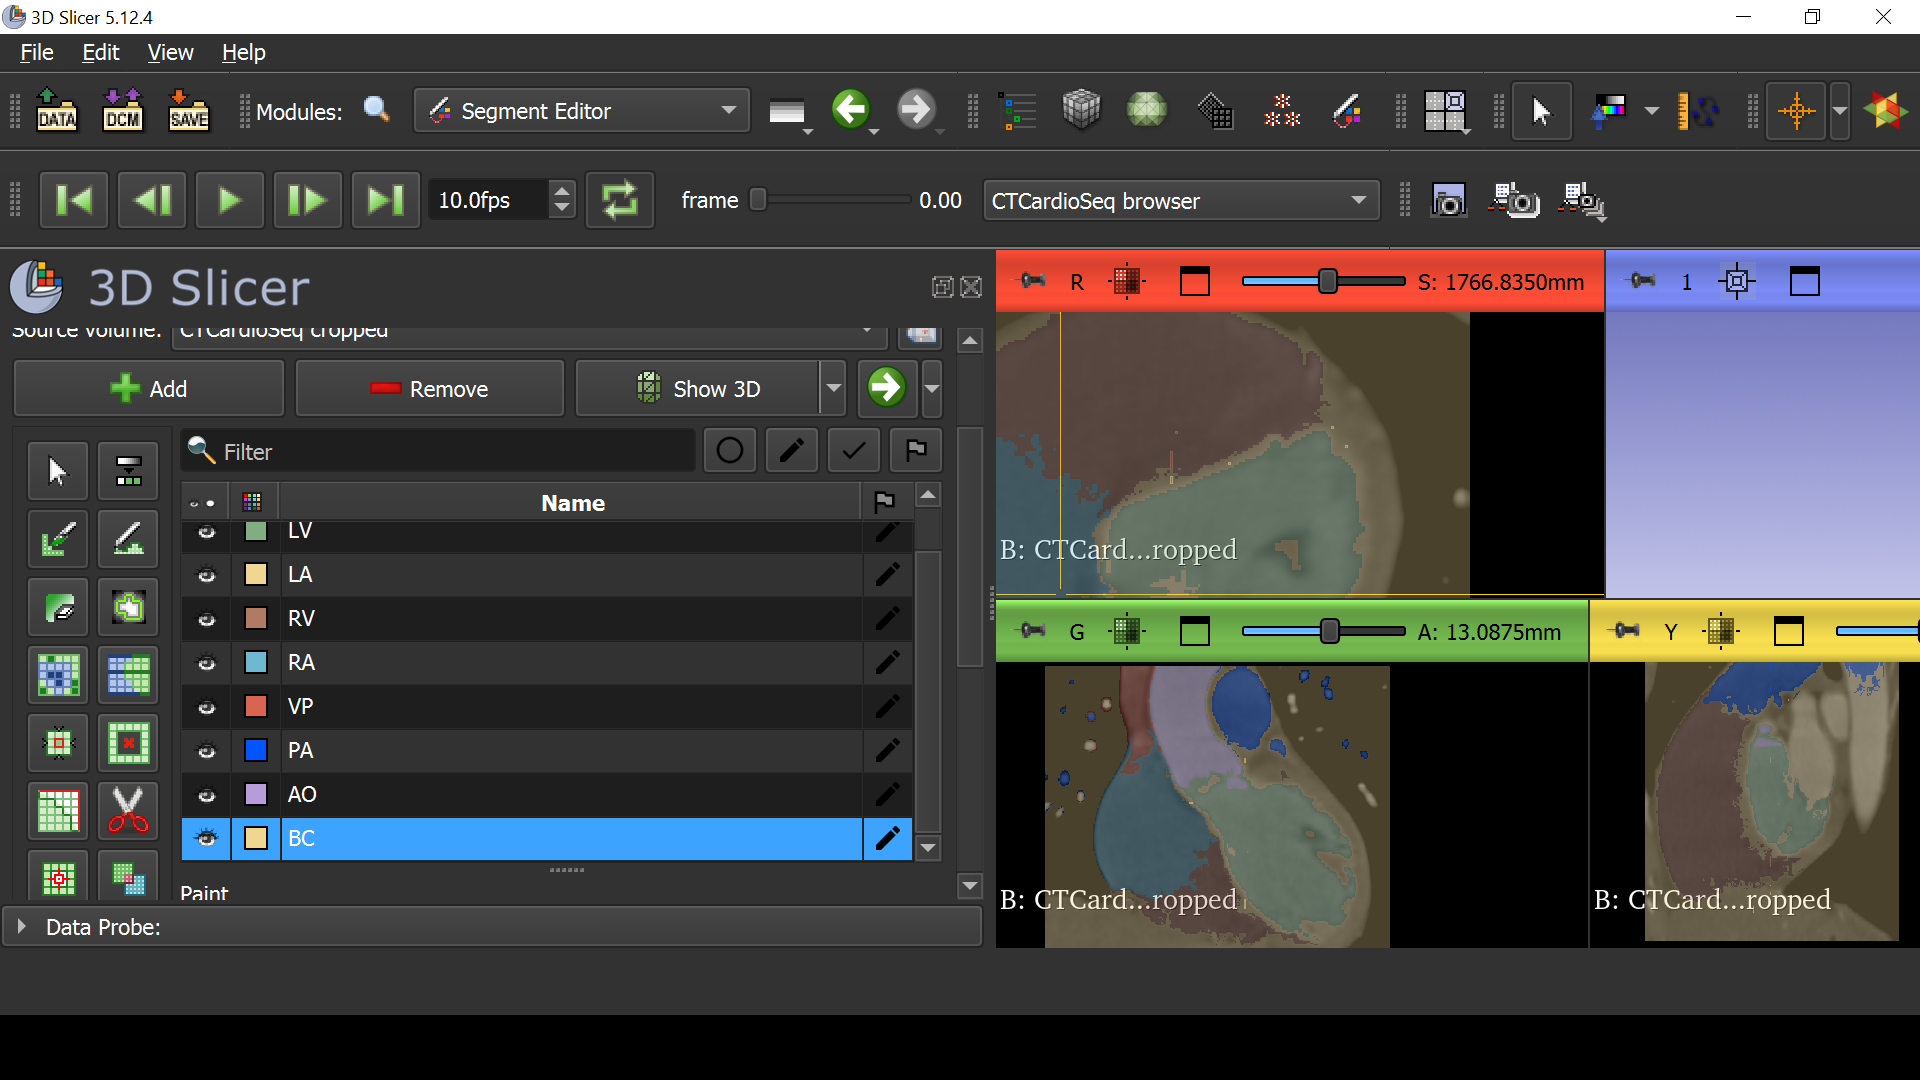1920x1080 pixels.
Task: Select the Paint effect brush icon
Action: pos(59,539)
